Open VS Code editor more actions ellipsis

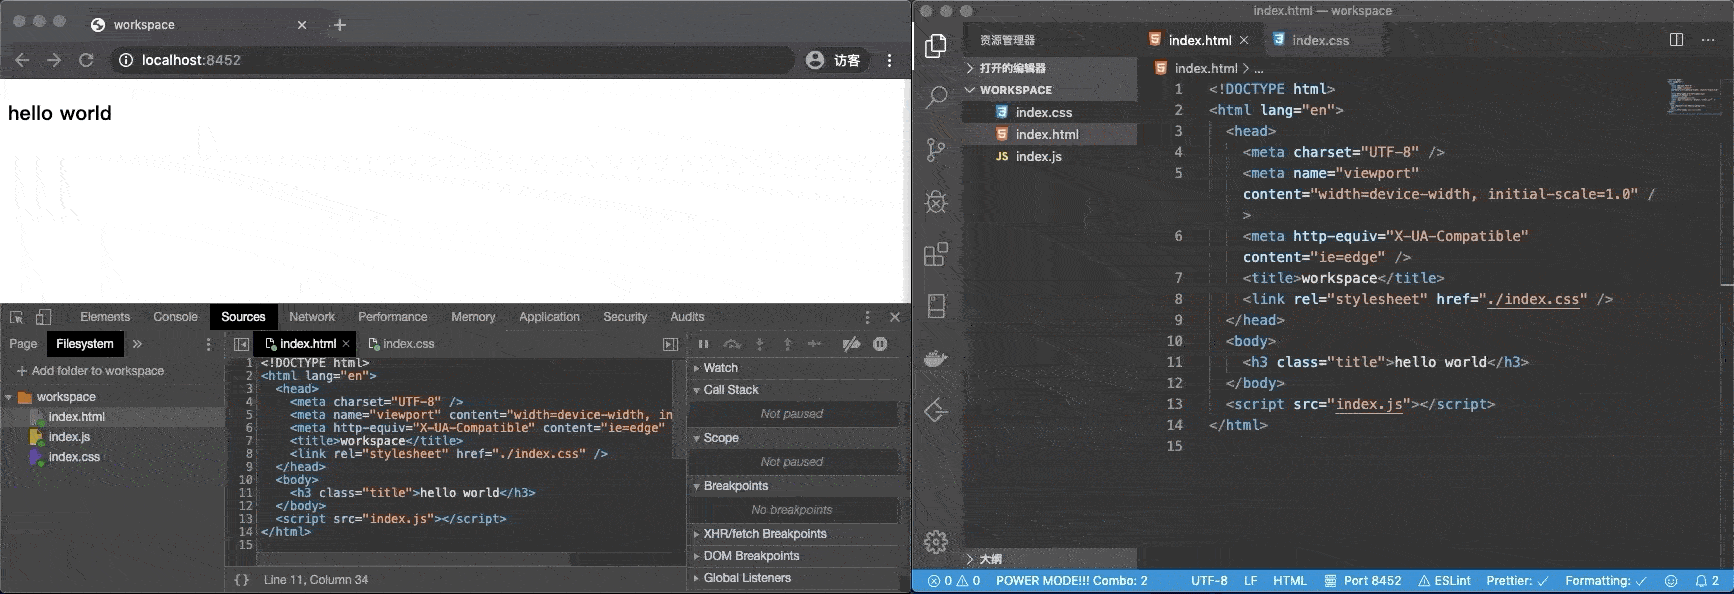pos(1709,40)
